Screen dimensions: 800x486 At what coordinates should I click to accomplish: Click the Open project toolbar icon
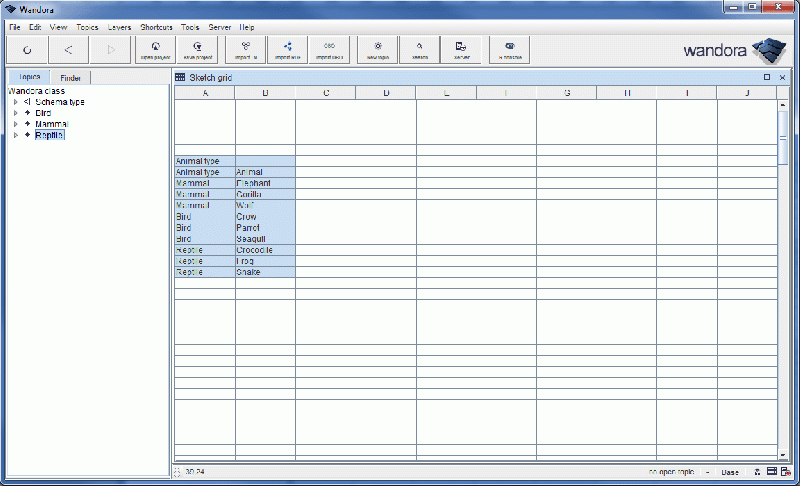pyautogui.click(x=155, y=48)
